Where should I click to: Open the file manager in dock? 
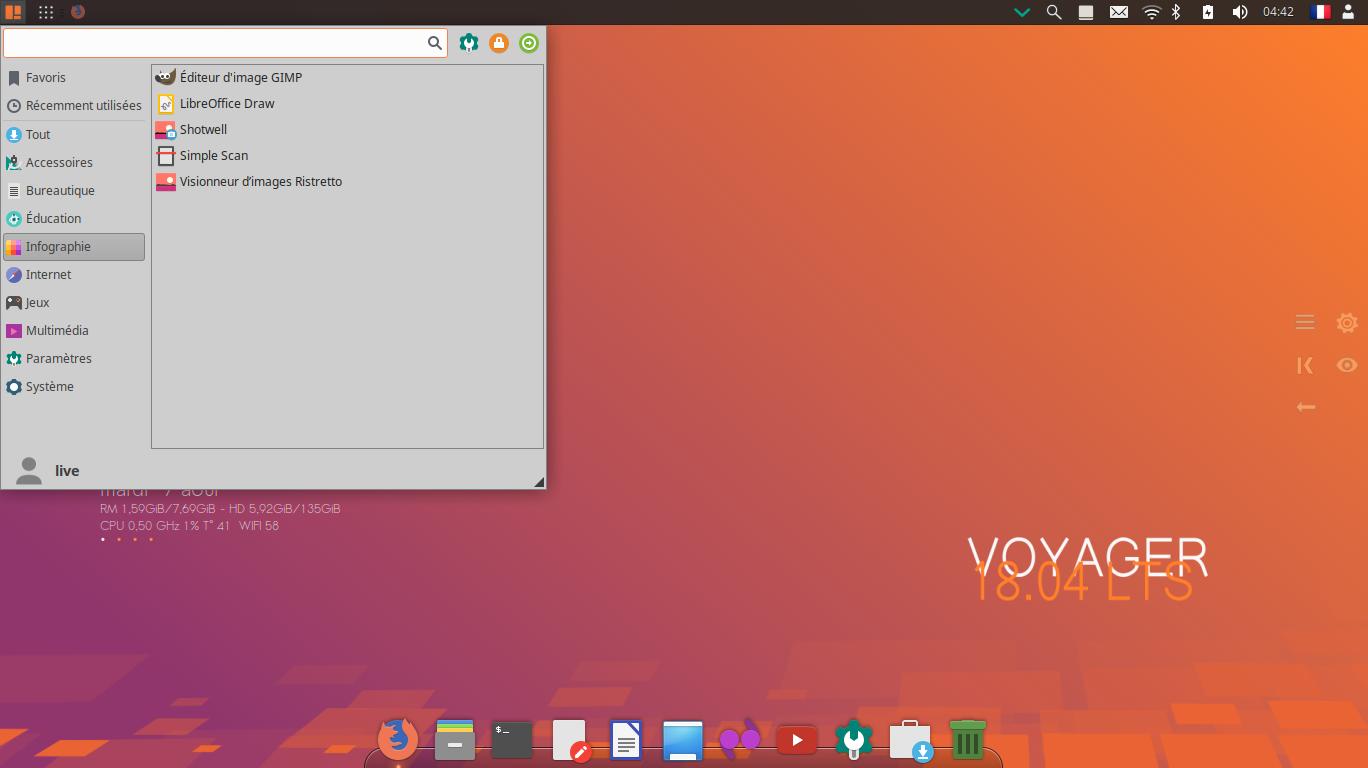[x=455, y=740]
